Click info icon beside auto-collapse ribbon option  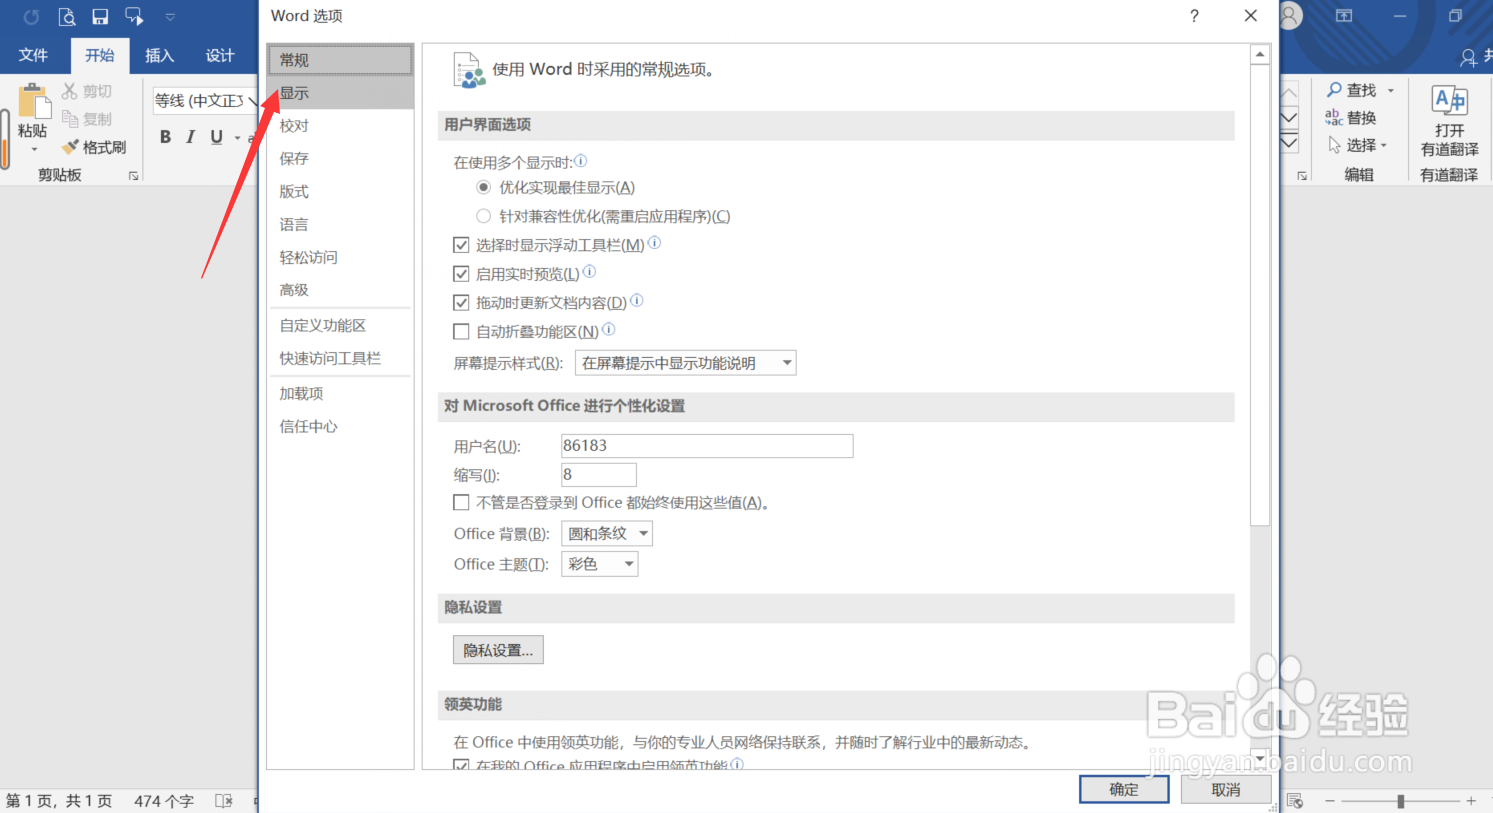pos(608,329)
